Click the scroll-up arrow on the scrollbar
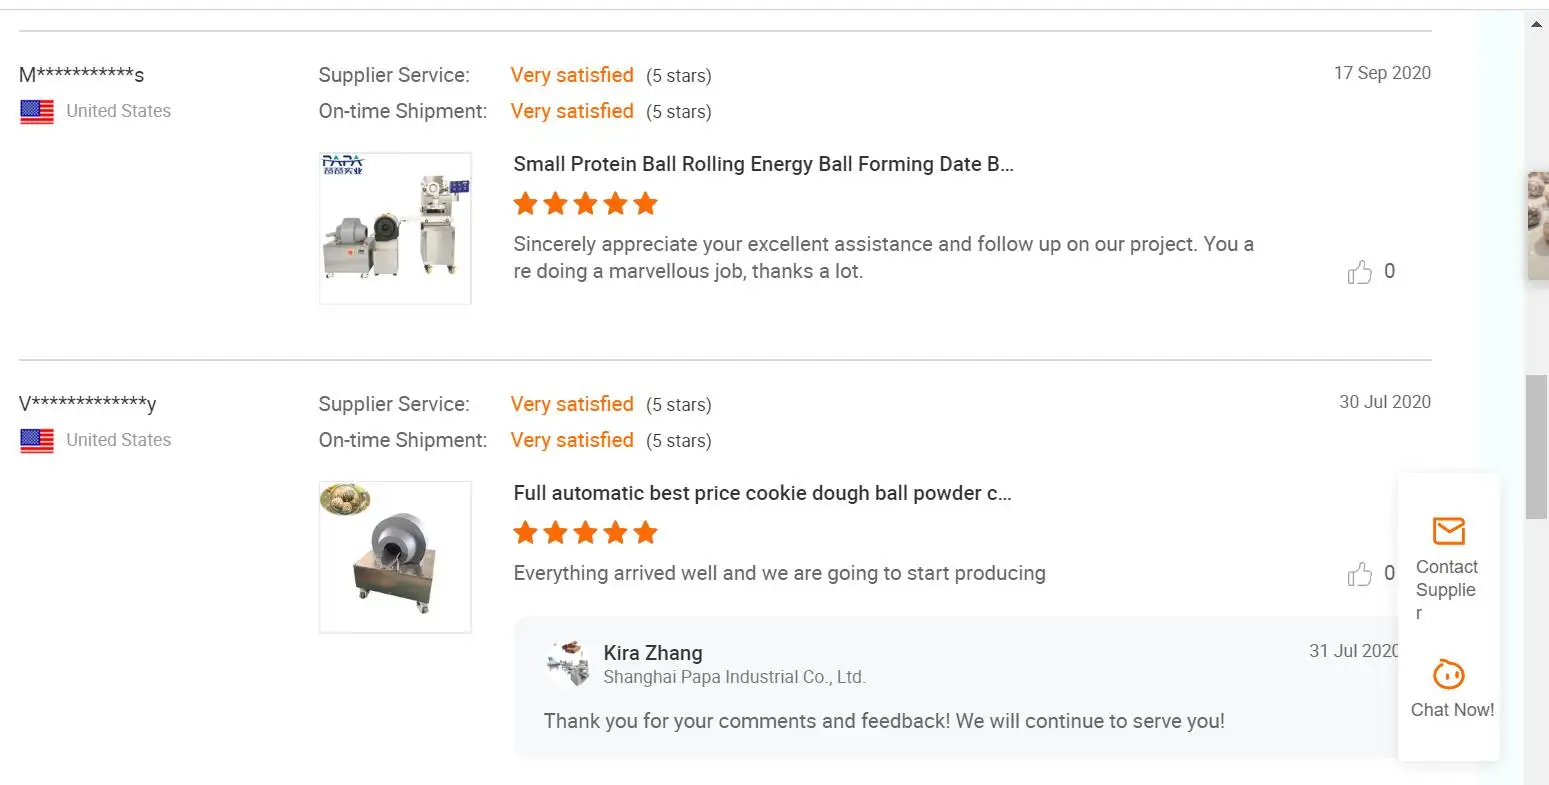This screenshot has width=1549, height=785. (x=1537, y=24)
